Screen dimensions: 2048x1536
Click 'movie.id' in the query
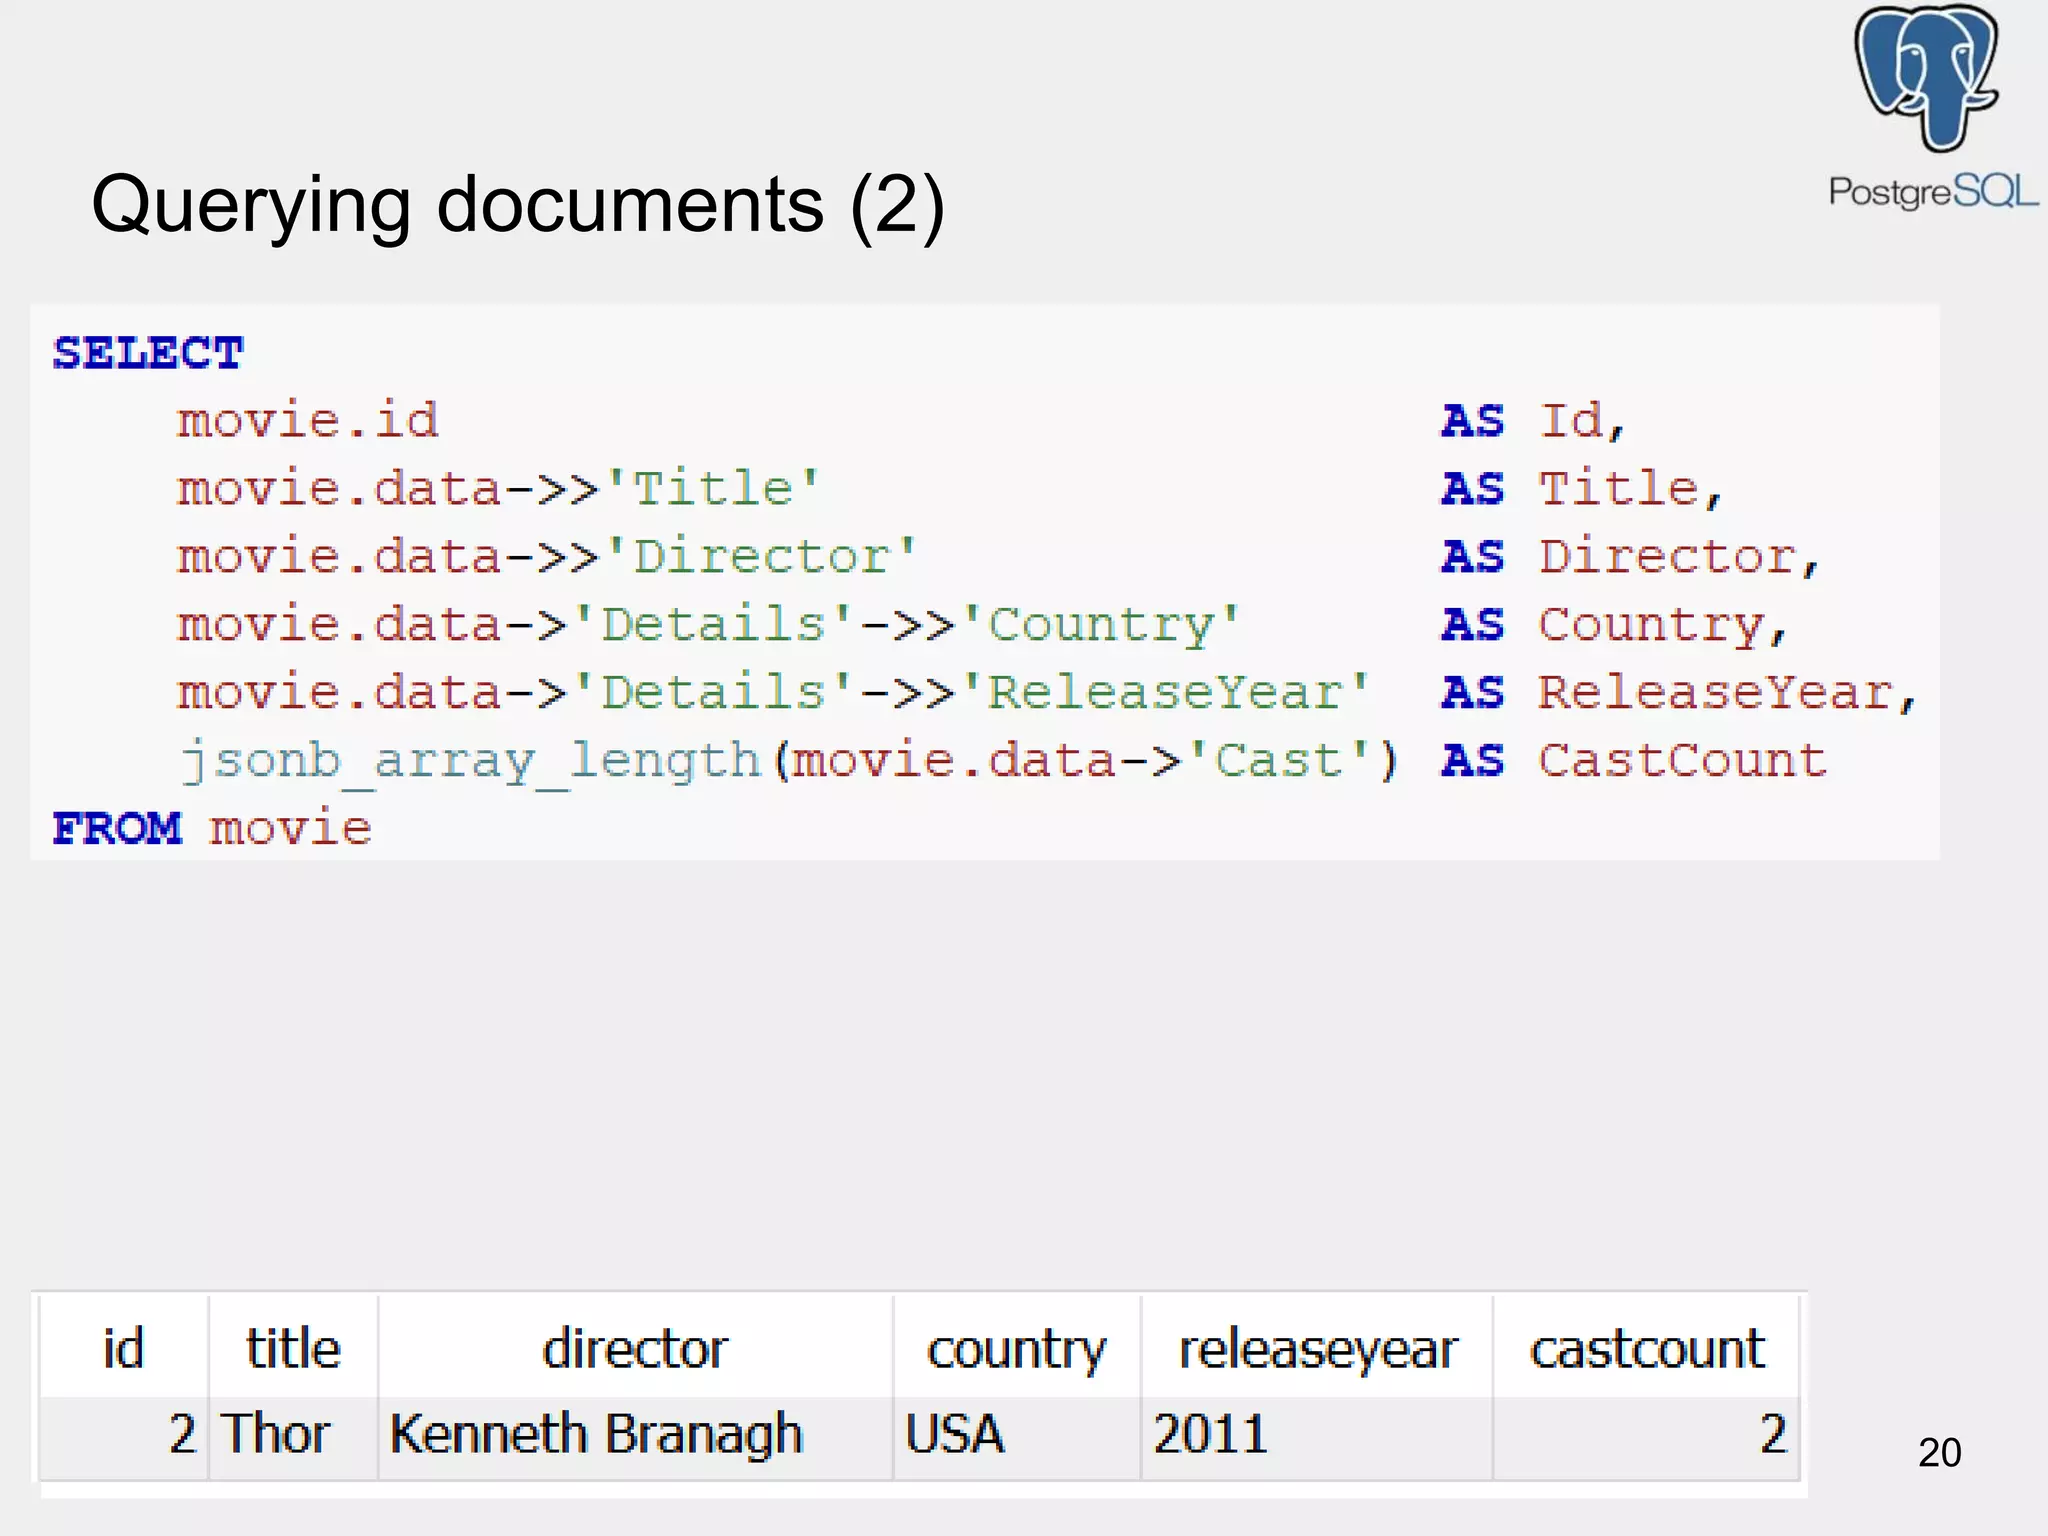[308, 420]
